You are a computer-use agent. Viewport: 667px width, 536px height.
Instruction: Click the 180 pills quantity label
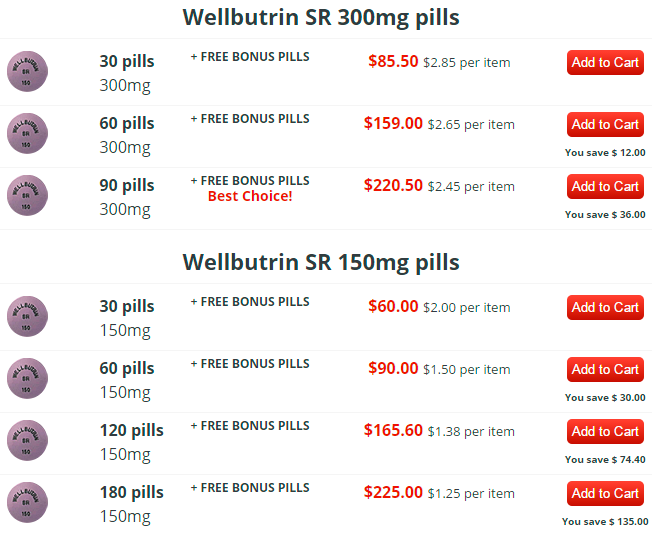pos(131,493)
